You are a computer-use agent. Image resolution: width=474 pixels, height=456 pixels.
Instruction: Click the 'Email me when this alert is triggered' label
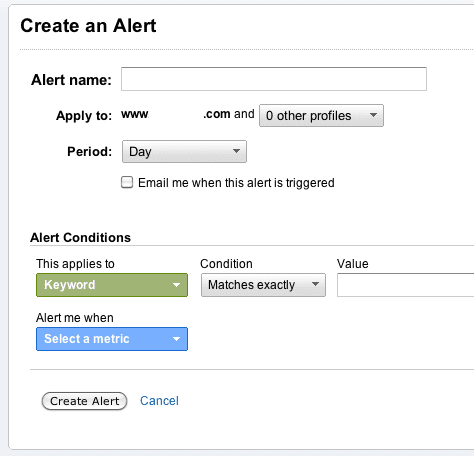pos(236,183)
